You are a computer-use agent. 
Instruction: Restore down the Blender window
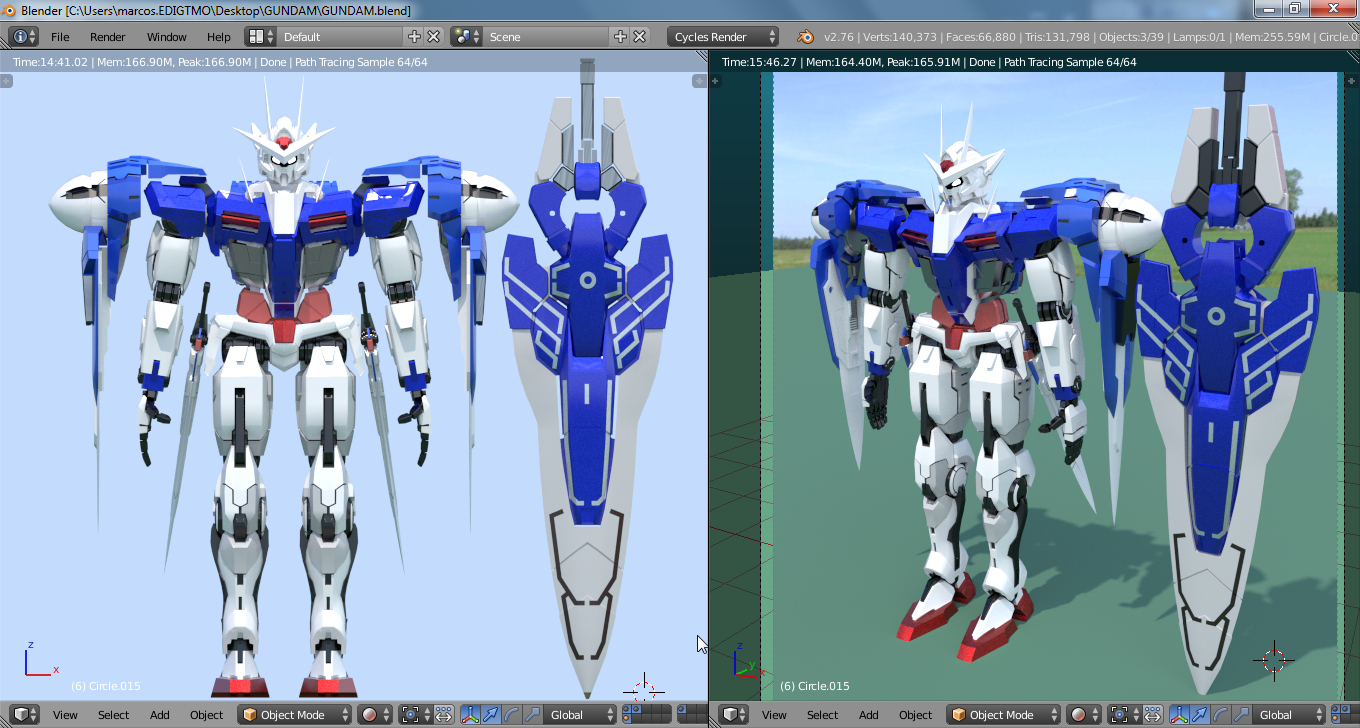(x=1294, y=9)
